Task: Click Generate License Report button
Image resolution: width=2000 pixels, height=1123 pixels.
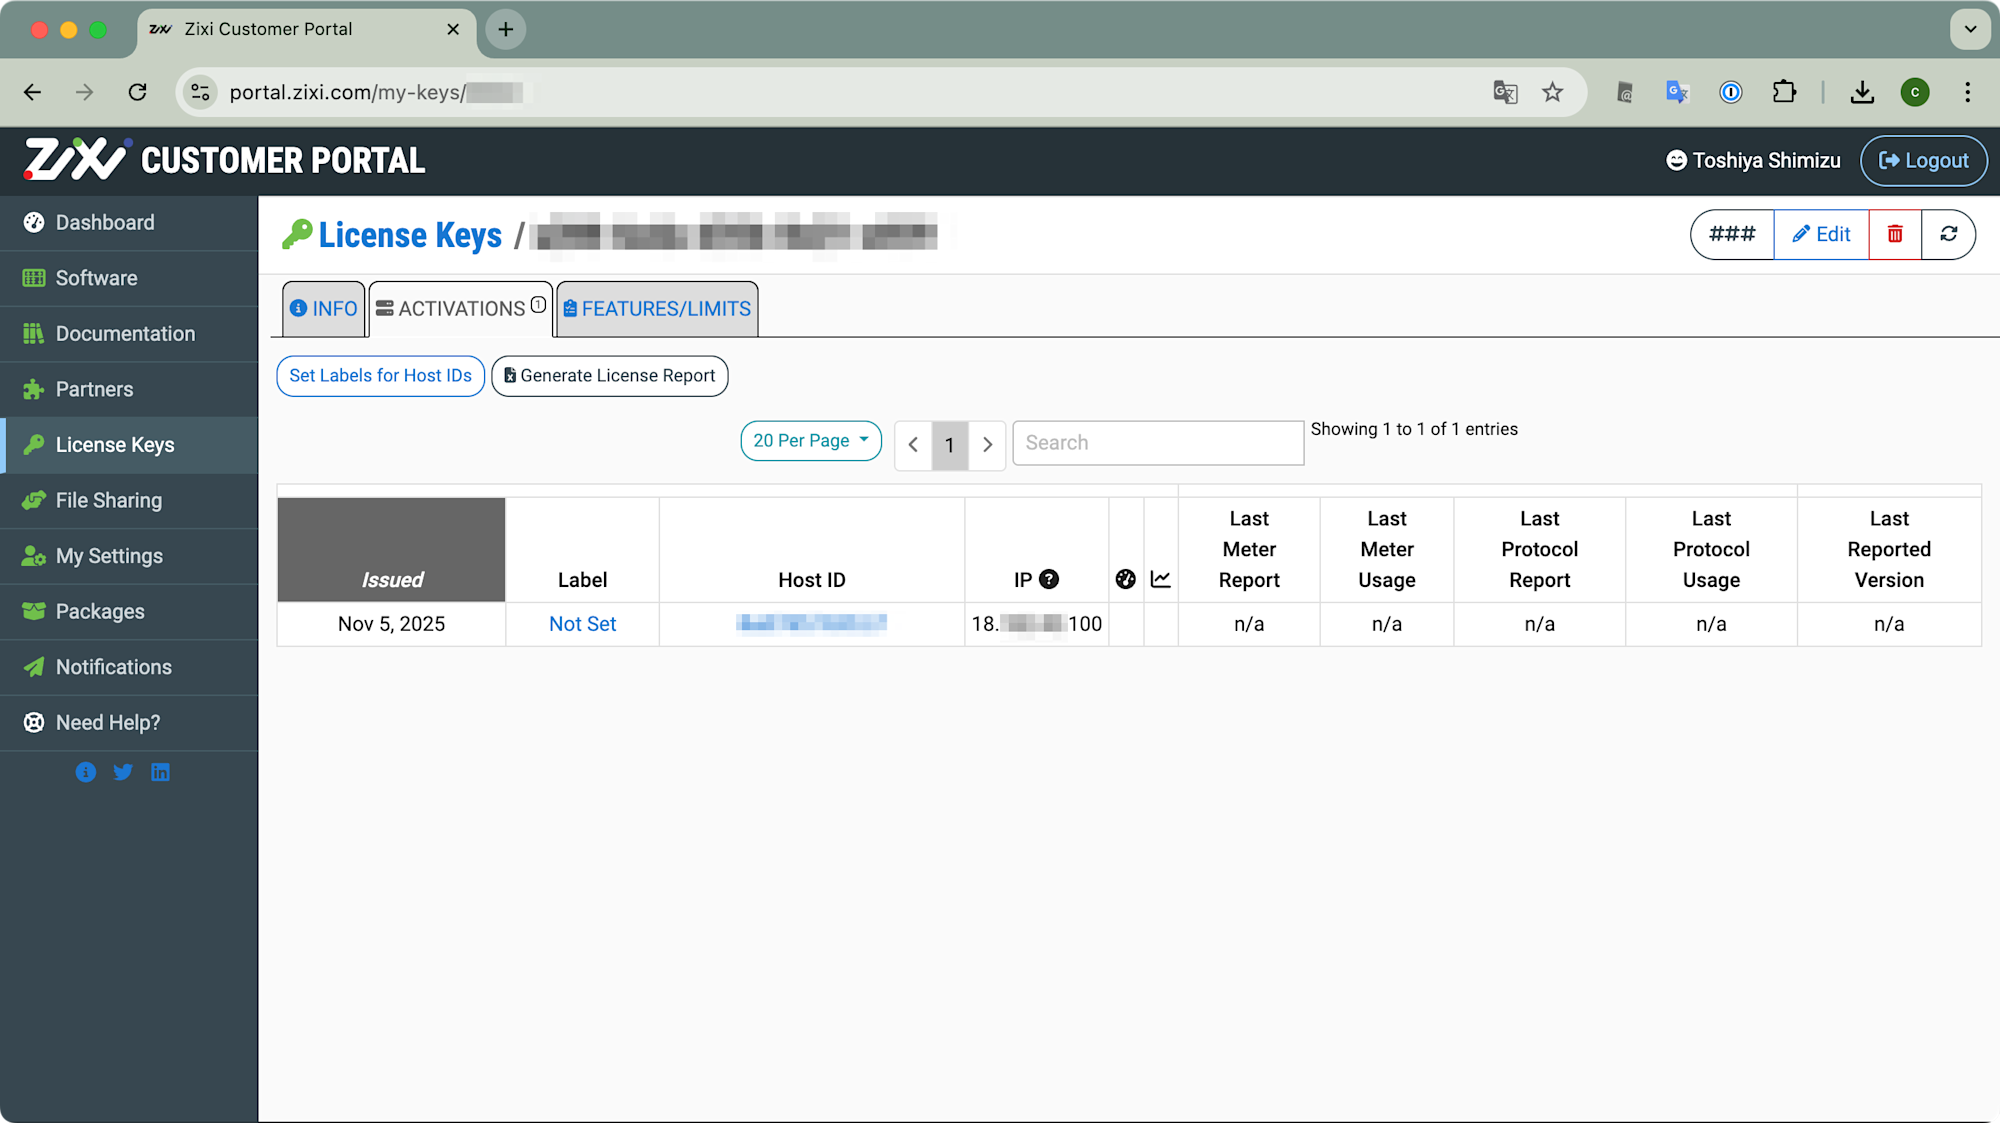Action: 609,376
